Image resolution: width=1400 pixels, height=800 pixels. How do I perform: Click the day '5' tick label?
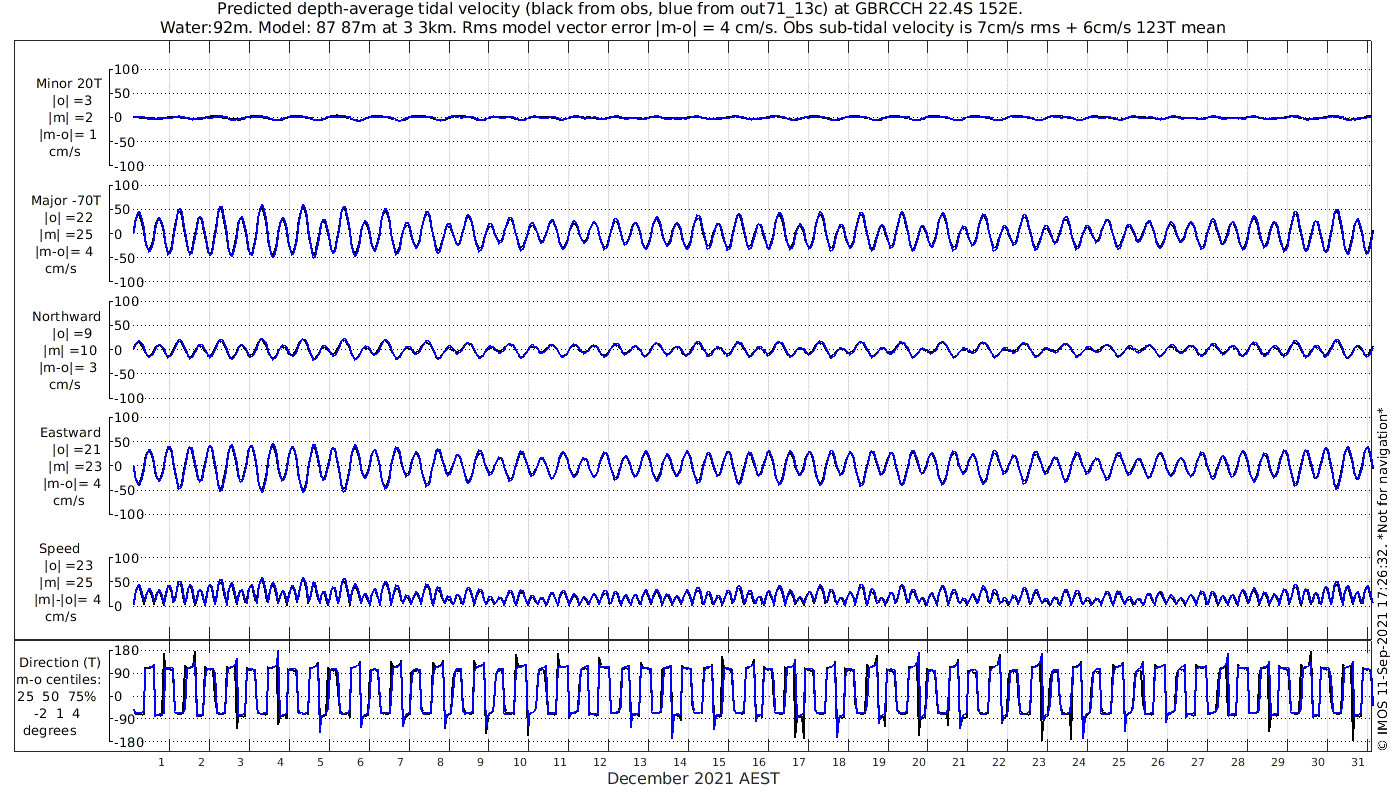[321, 762]
